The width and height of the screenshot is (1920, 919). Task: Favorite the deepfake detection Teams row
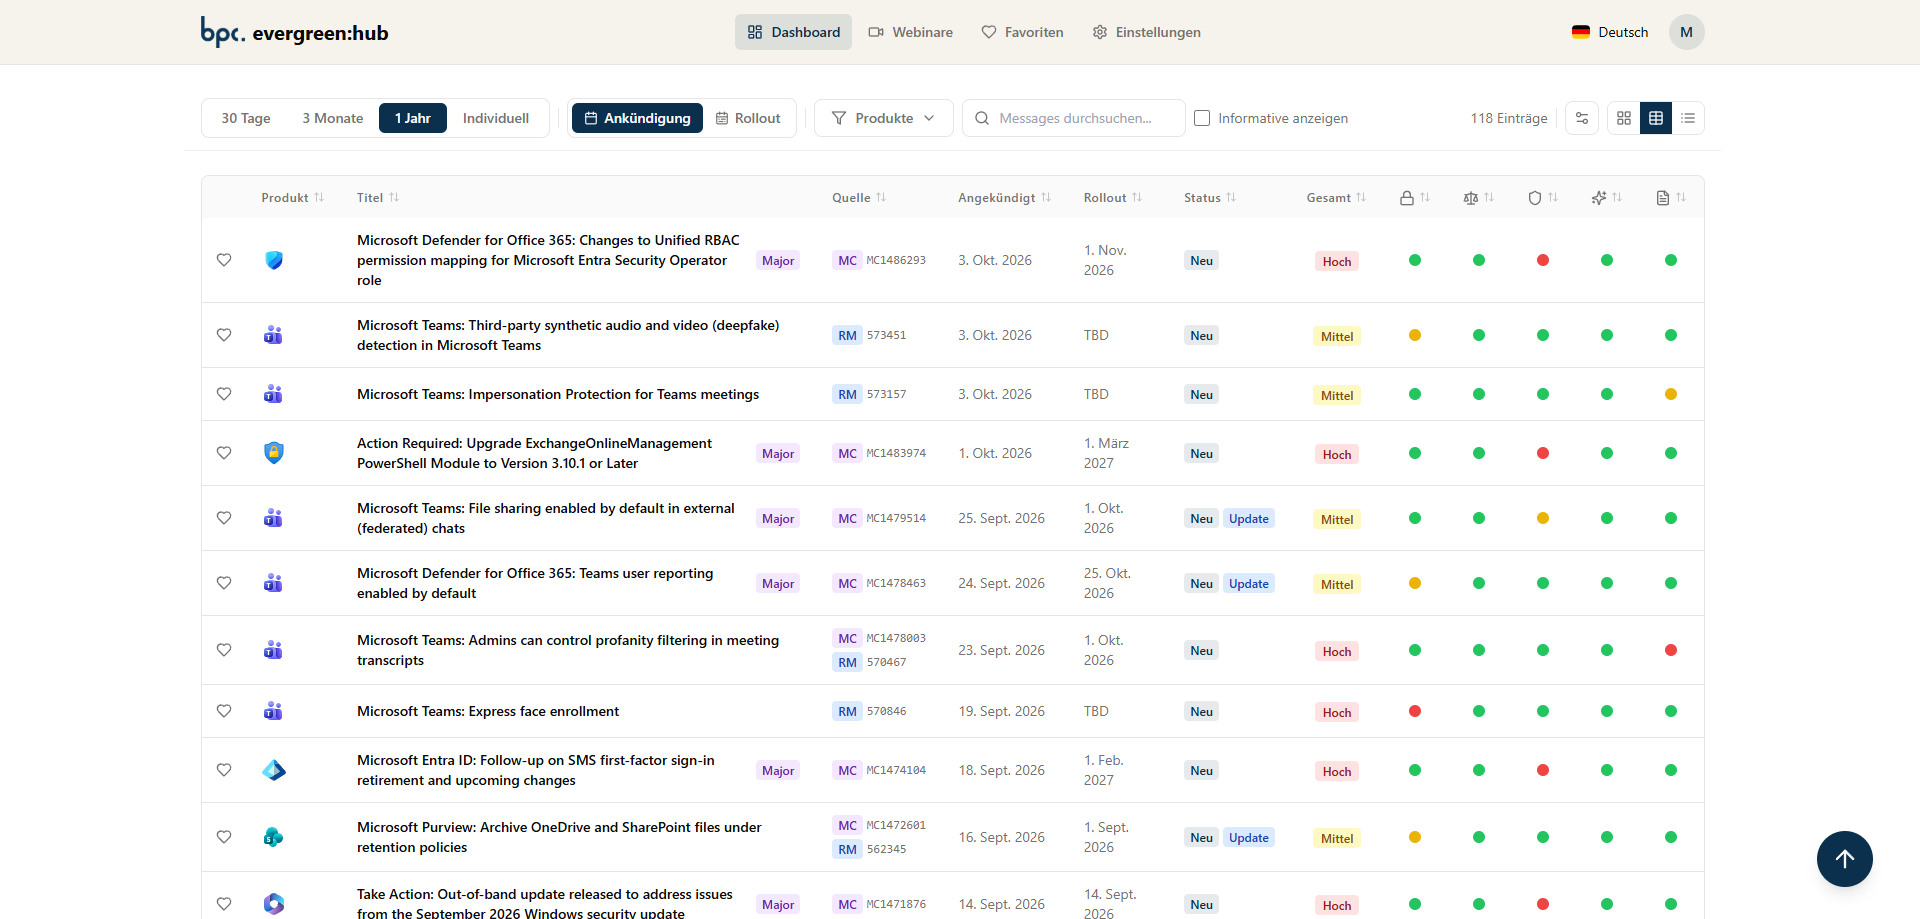click(224, 335)
